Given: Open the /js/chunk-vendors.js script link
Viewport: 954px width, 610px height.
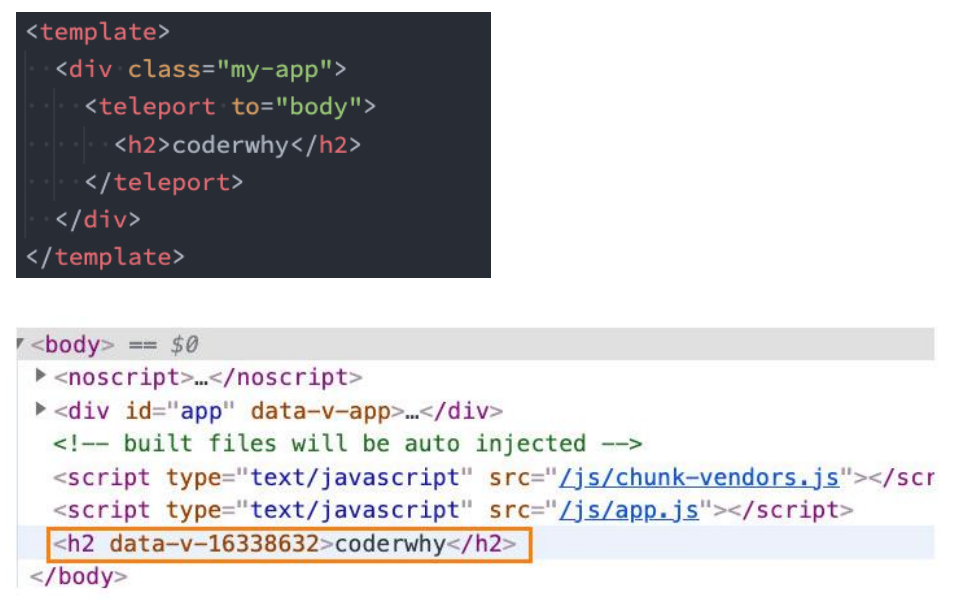Looking at the screenshot, I should point(699,477).
